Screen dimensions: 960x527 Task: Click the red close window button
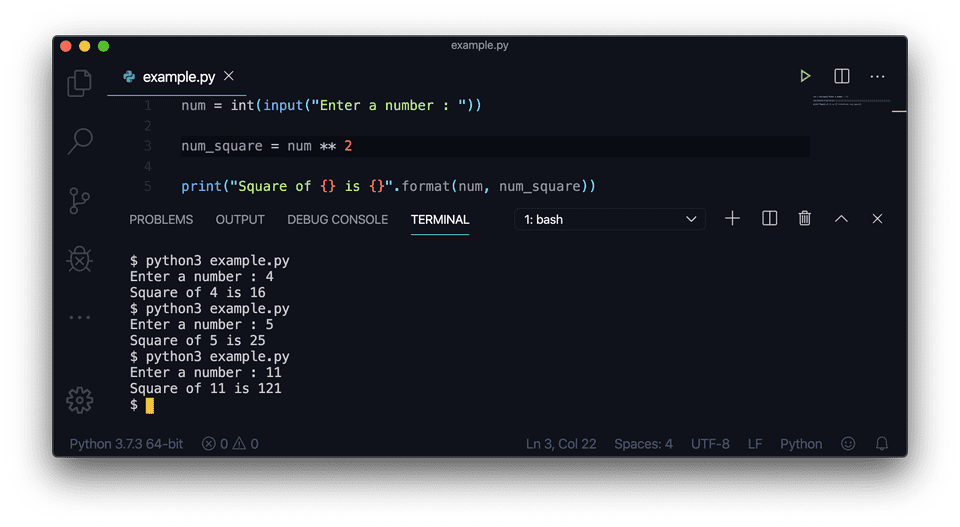(x=66, y=46)
